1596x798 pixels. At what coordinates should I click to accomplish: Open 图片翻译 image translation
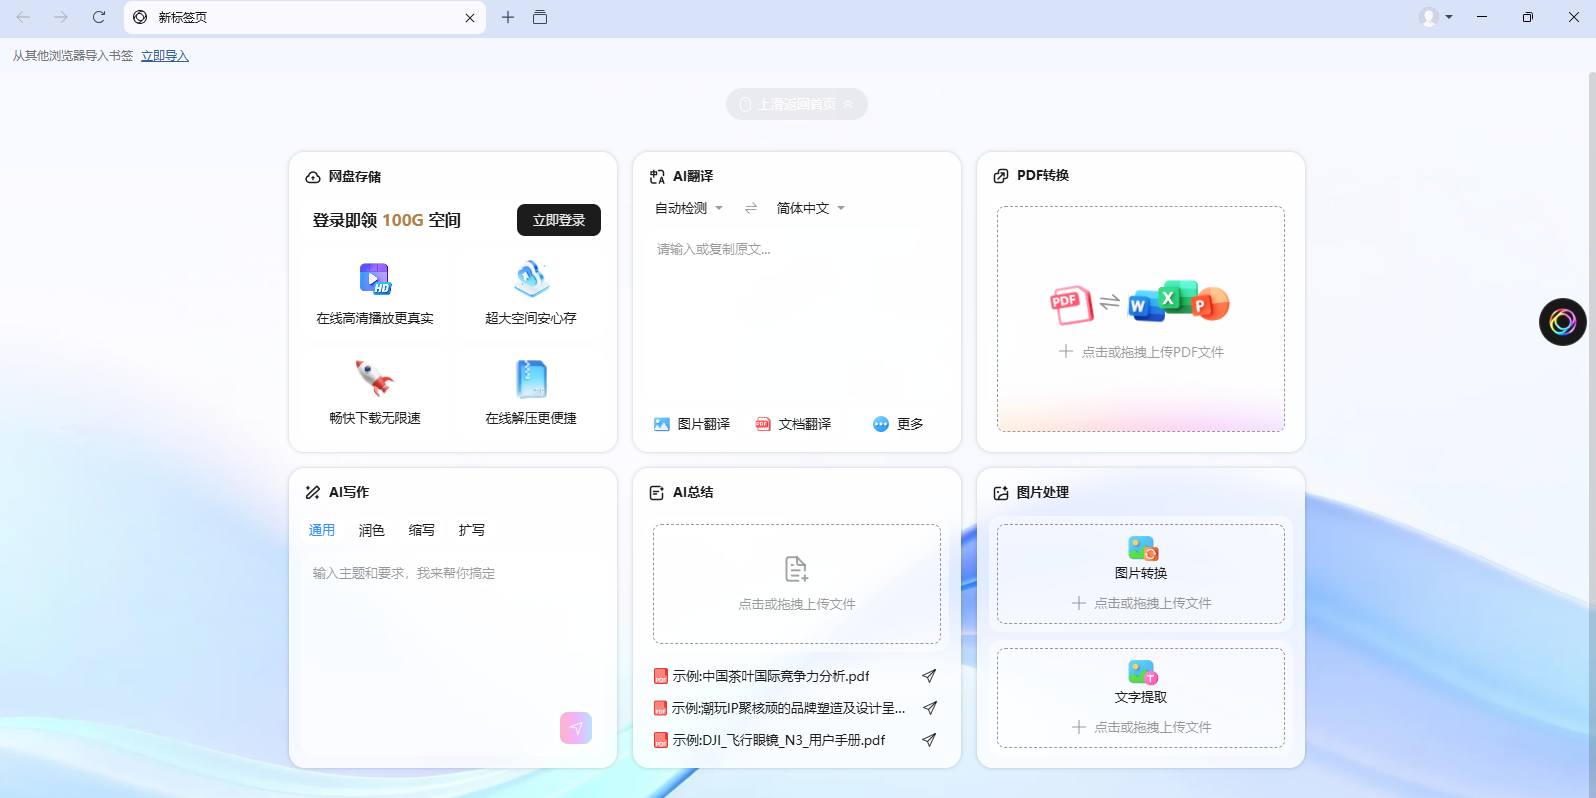click(x=691, y=424)
